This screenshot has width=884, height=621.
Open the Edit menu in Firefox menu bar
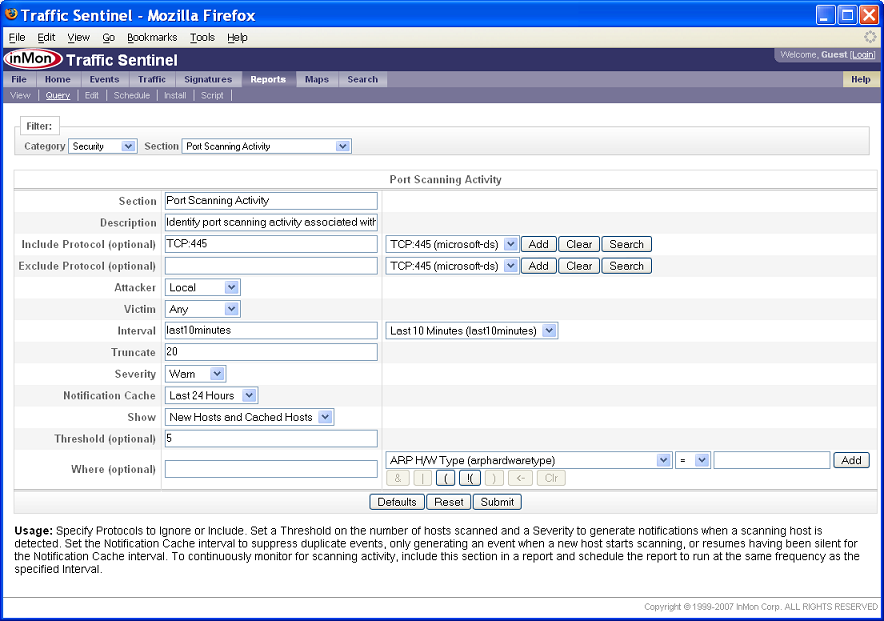46,37
